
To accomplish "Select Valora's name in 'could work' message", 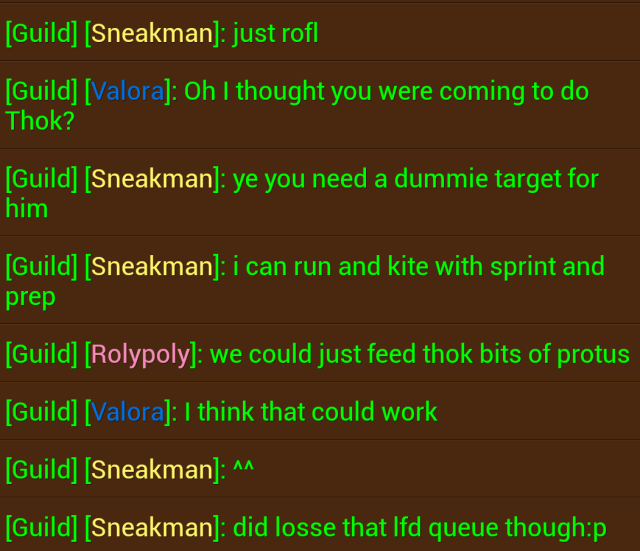I will (x=127, y=411).
